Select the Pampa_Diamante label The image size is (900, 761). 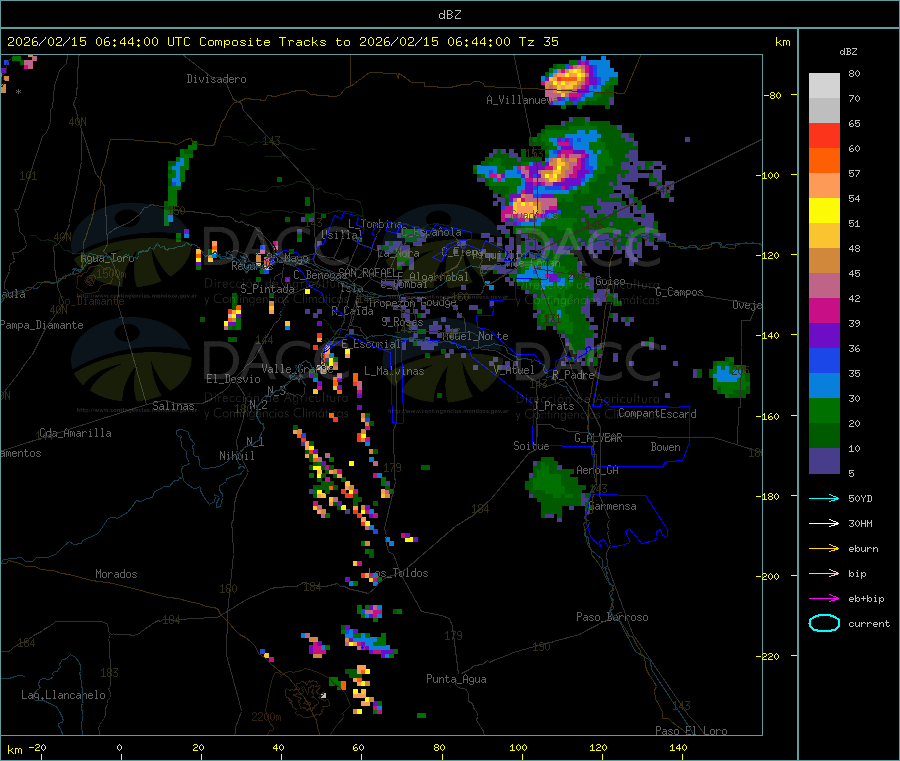(x=41, y=325)
